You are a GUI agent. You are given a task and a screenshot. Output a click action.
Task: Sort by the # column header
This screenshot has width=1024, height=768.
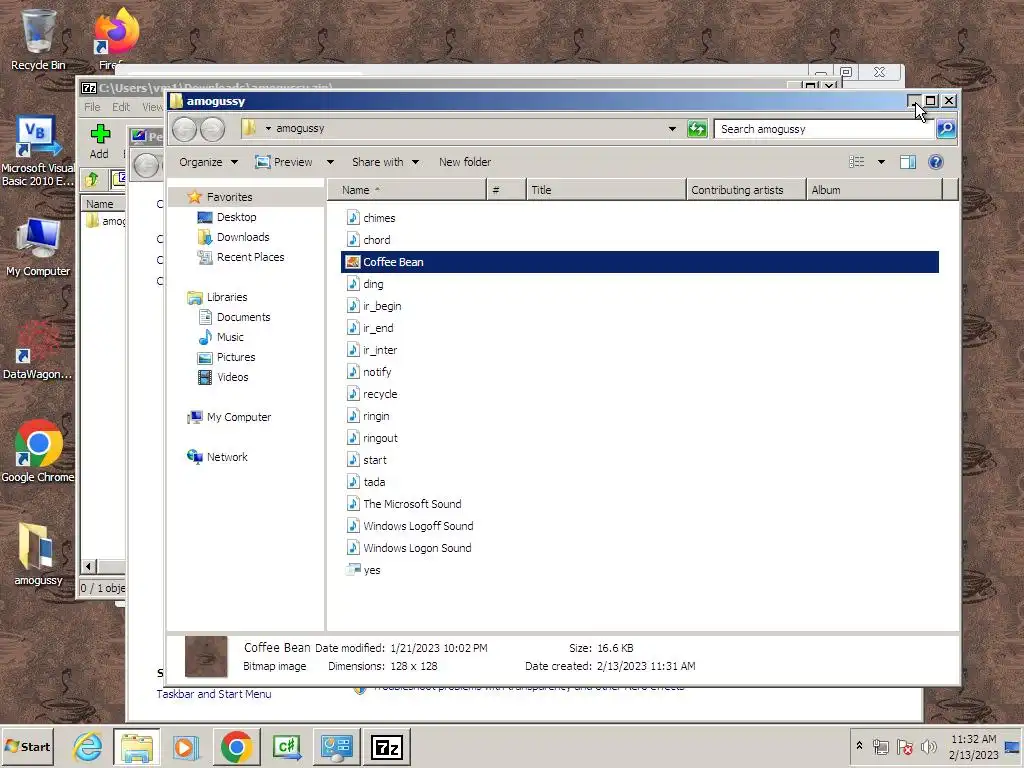tap(507, 190)
